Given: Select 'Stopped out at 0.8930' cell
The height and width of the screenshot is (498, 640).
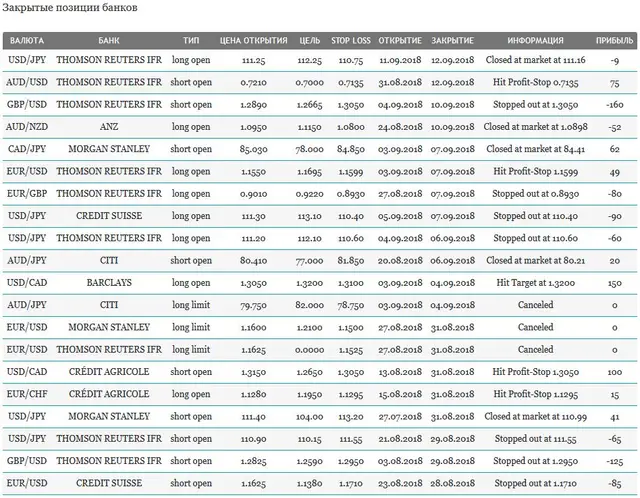Looking at the screenshot, I should pyautogui.click(x=536, y=193).
